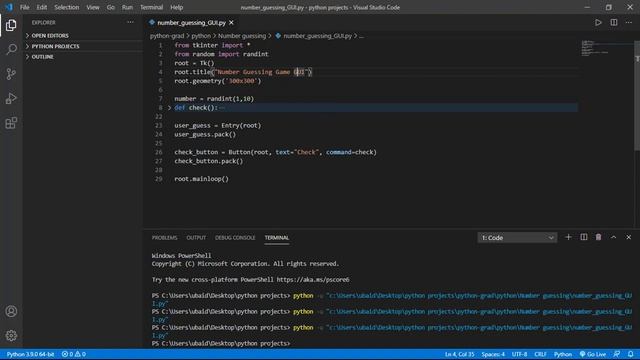The height and width of the screenshot is (360, 640).
Task: Kill the terminal with trash icon
Action: [598, 237]
